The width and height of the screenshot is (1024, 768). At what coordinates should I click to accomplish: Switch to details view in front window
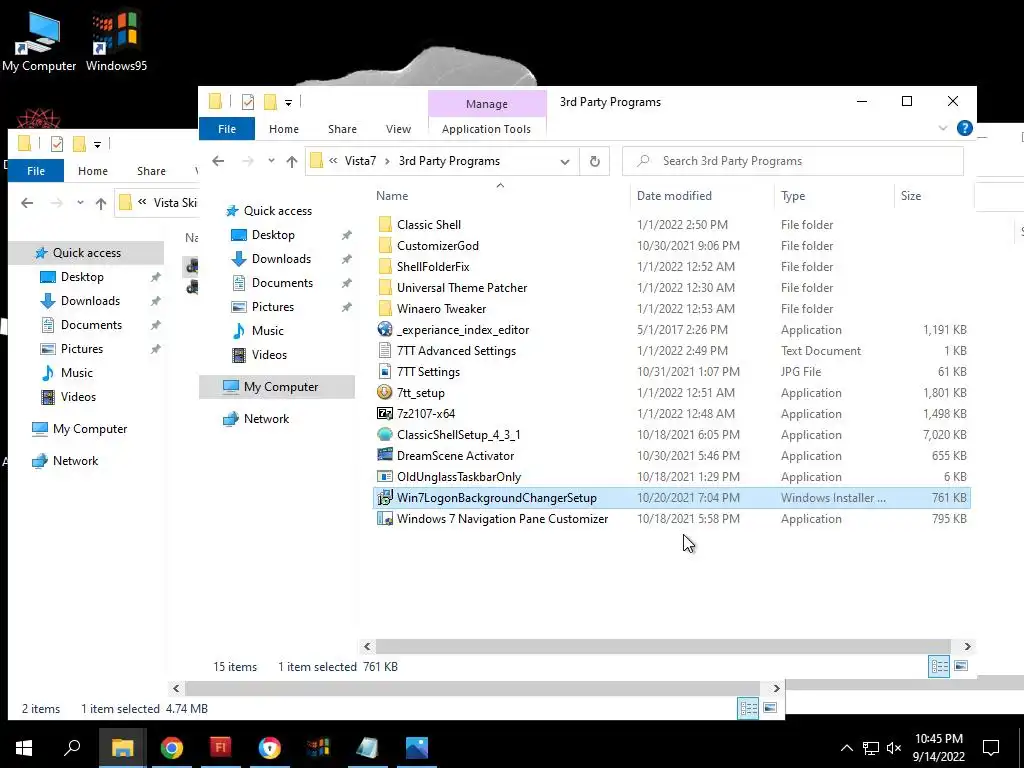point(939,666)
